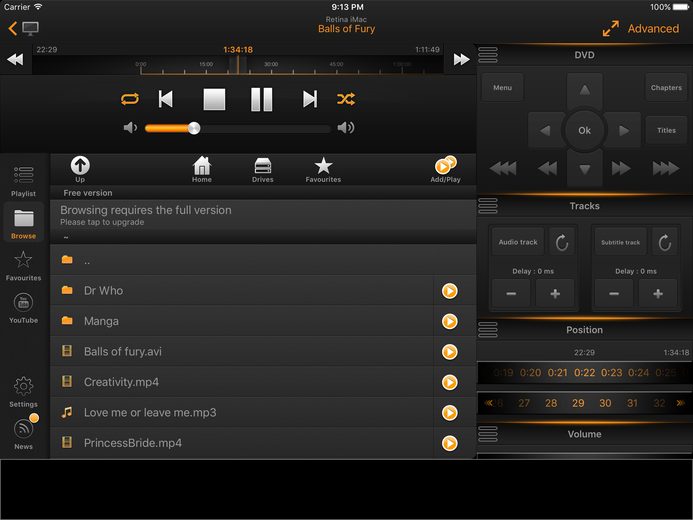Image resolution: width=693 pixels, height=520 pixels.
Task: Open the Subtitle track selector
Action: (x=621, y=242)
